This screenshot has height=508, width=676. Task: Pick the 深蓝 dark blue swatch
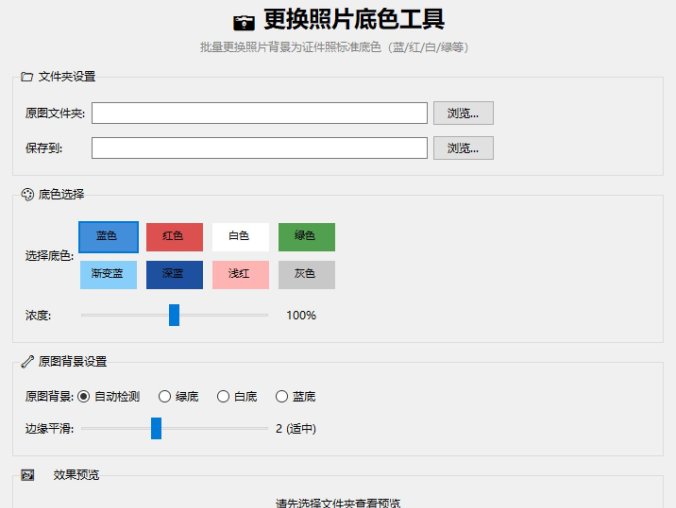tap(174, 274)
